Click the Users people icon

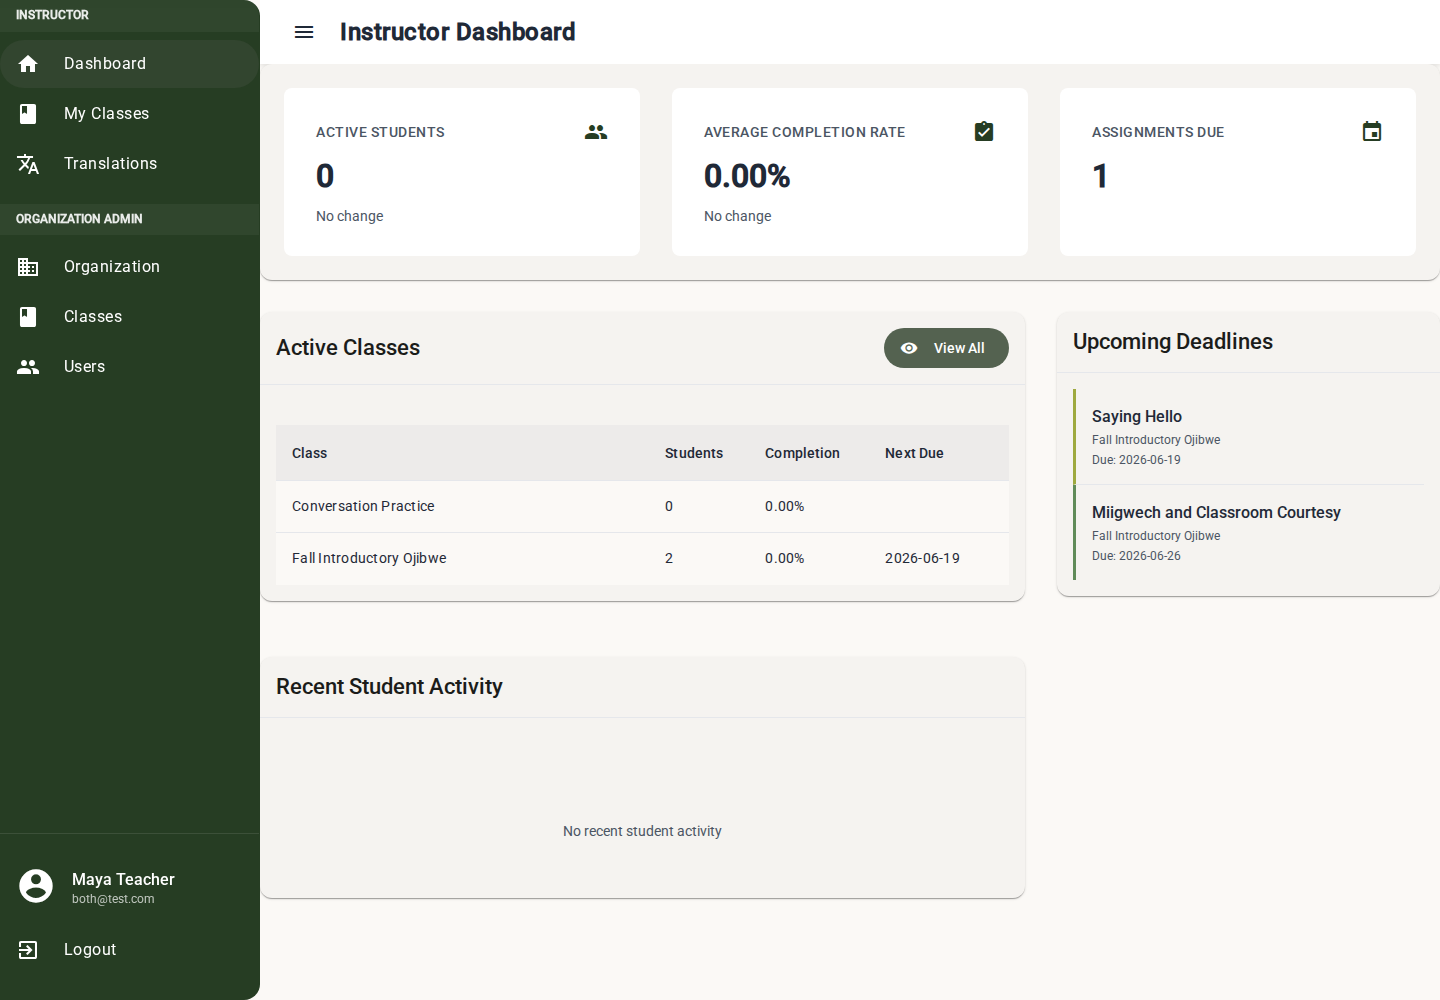[28, 367]
